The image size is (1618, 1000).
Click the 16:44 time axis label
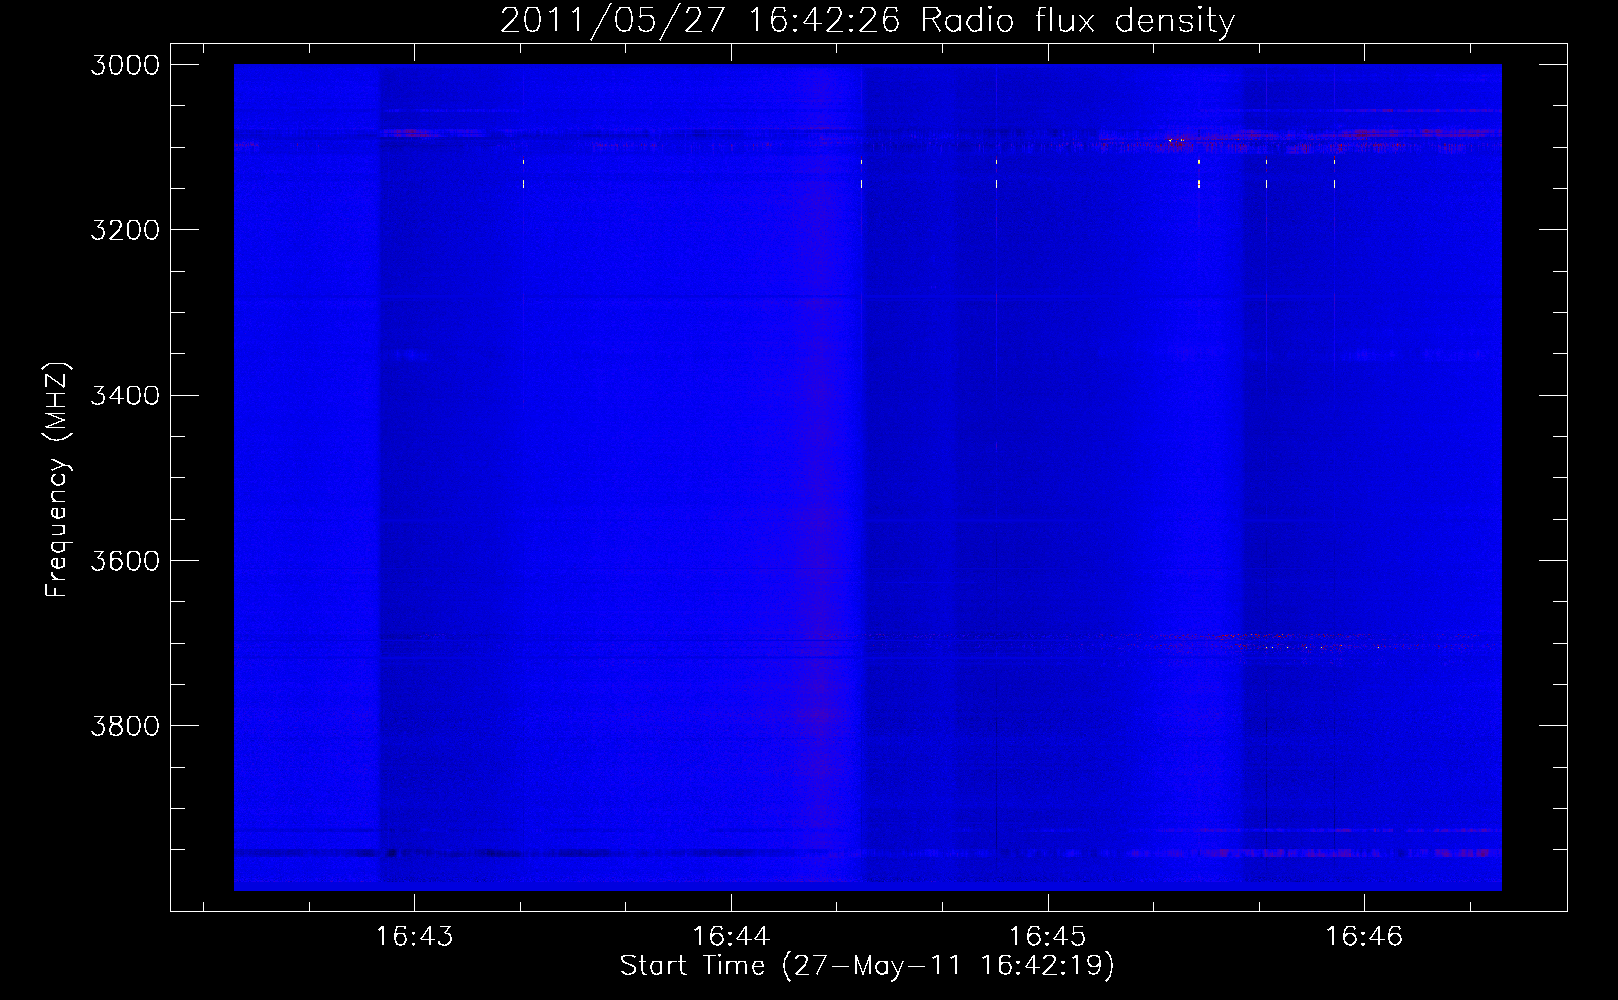click(x=731, y=936)
